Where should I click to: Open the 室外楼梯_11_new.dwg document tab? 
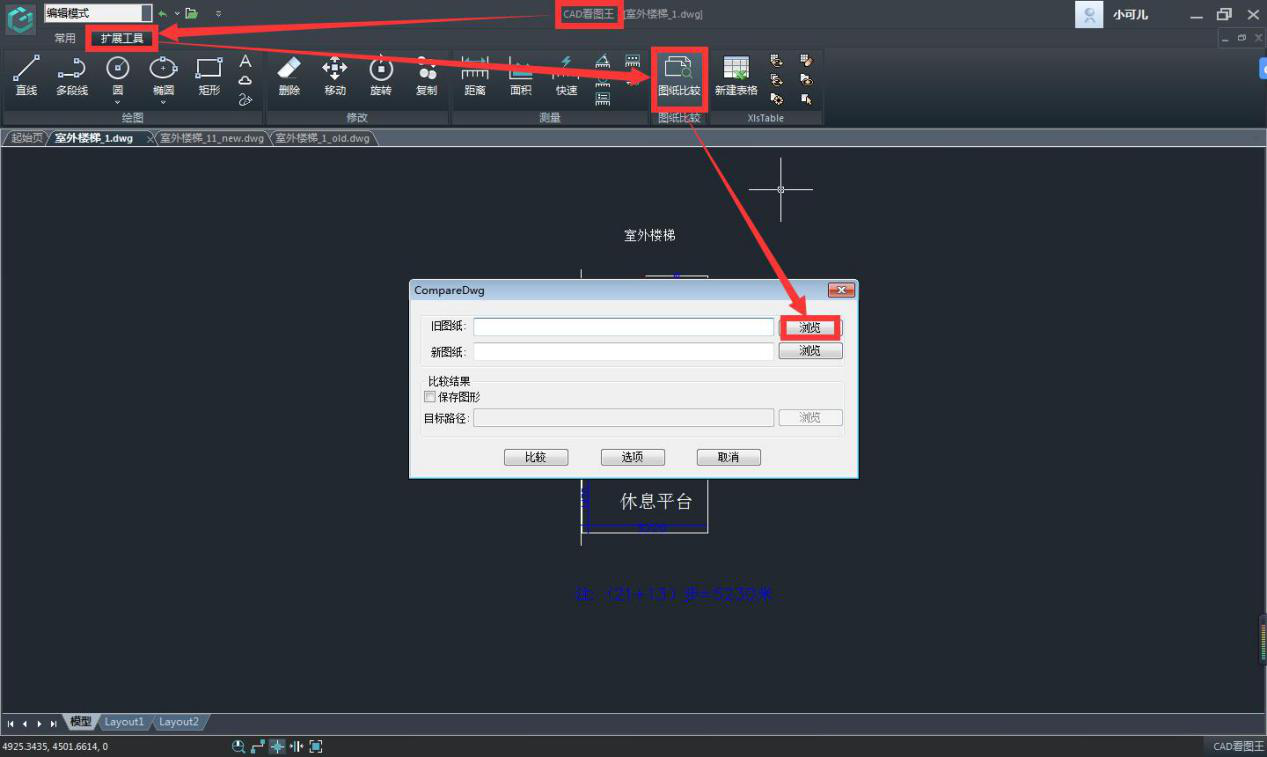coord(211,138)
